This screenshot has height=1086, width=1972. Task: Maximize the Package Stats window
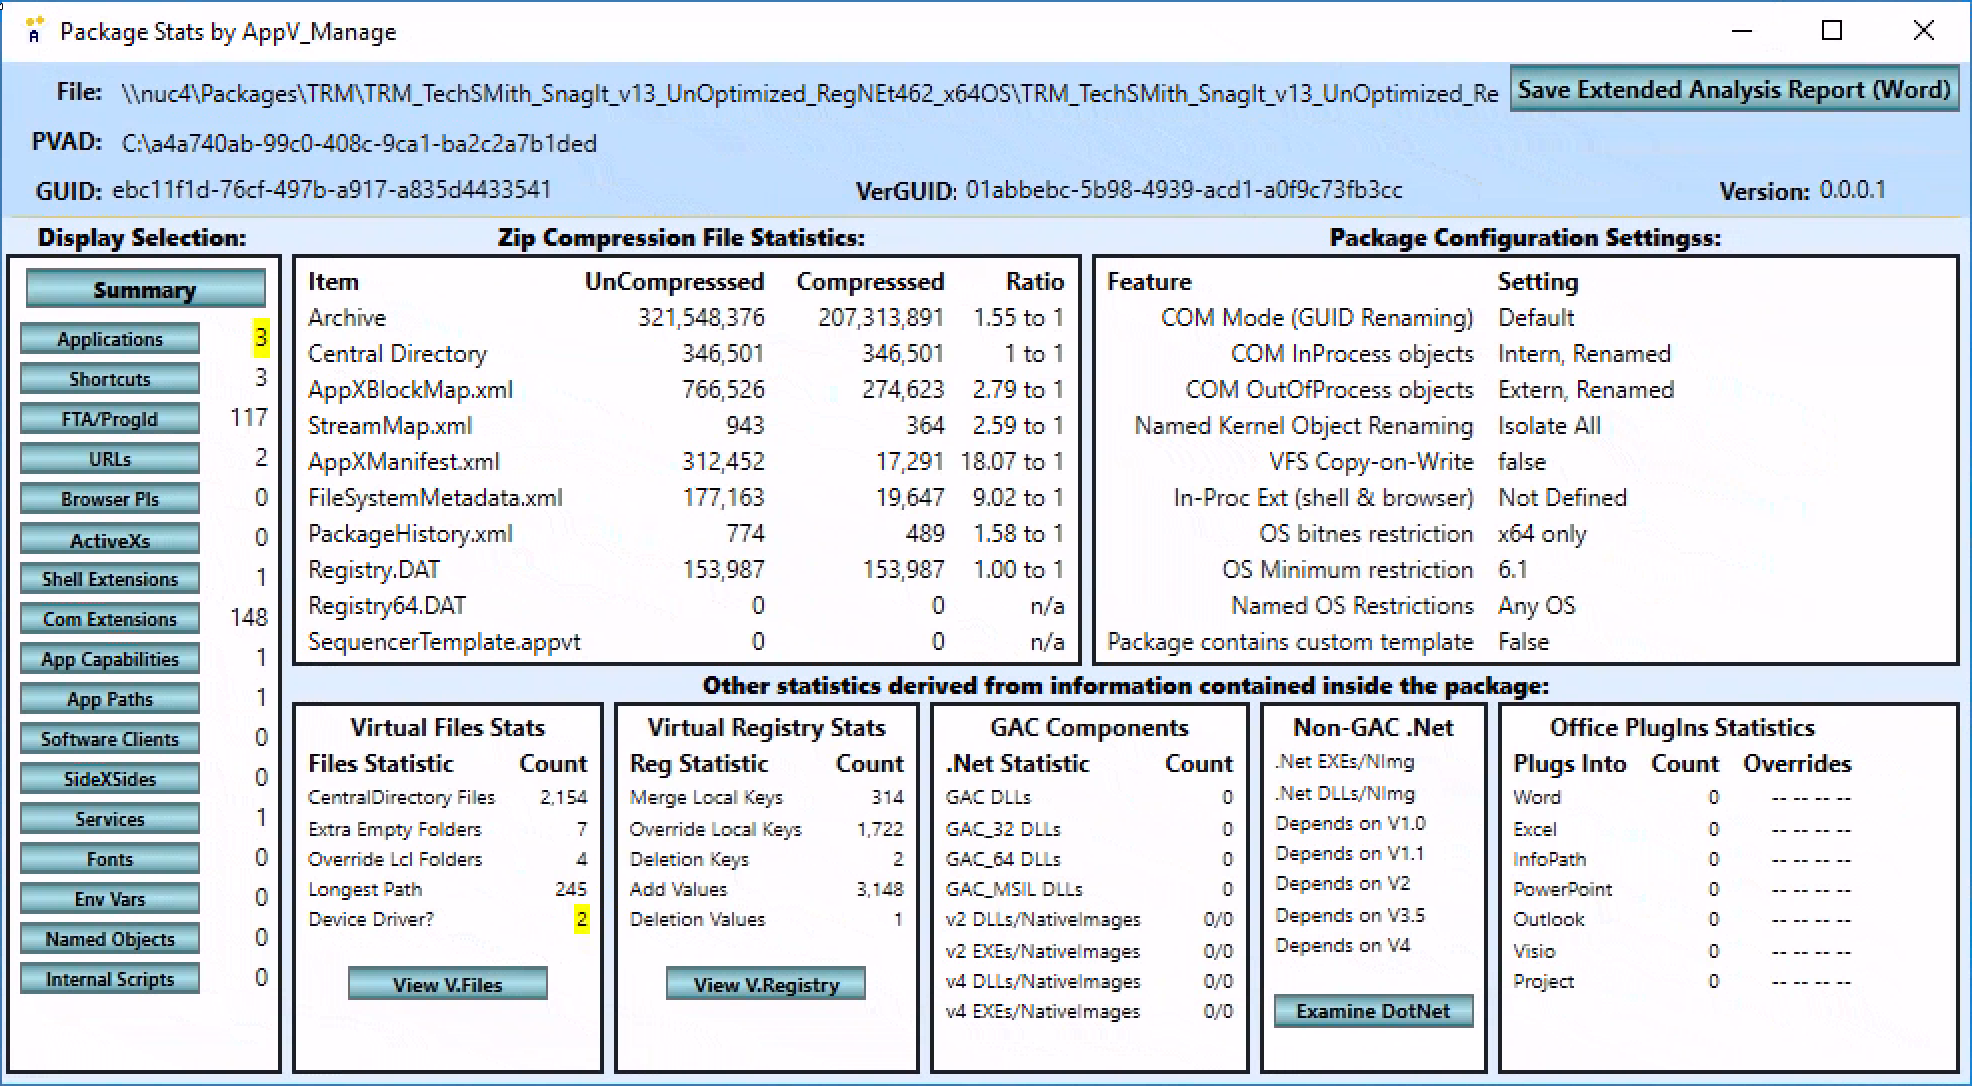pyautogui.click(x=1832, y=31)
